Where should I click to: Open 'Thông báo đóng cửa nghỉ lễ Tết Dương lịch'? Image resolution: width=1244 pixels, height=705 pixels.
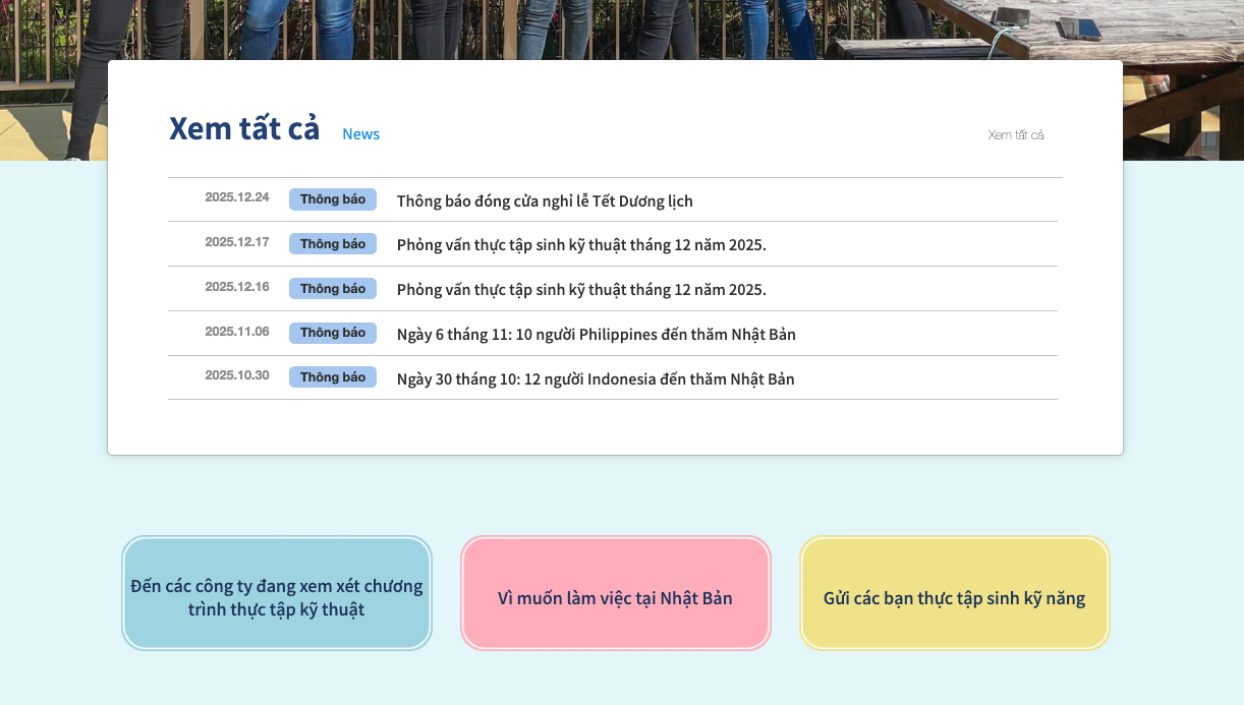[x=544, y=200]
